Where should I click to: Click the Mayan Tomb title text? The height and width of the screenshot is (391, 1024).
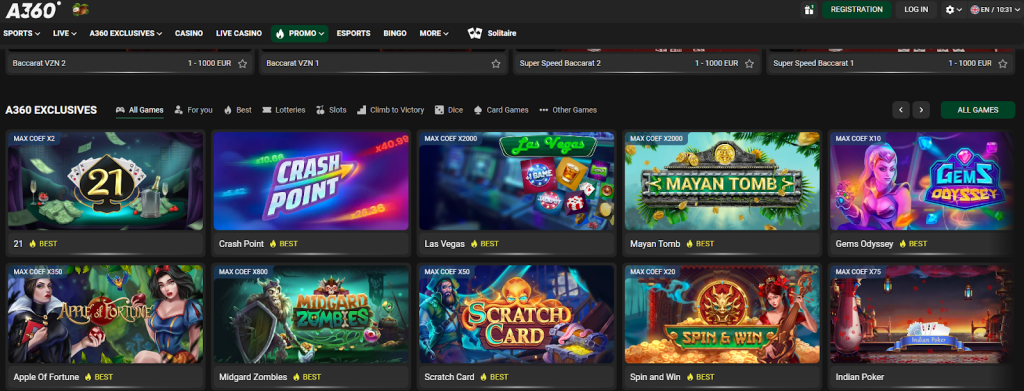click(655, 244)
